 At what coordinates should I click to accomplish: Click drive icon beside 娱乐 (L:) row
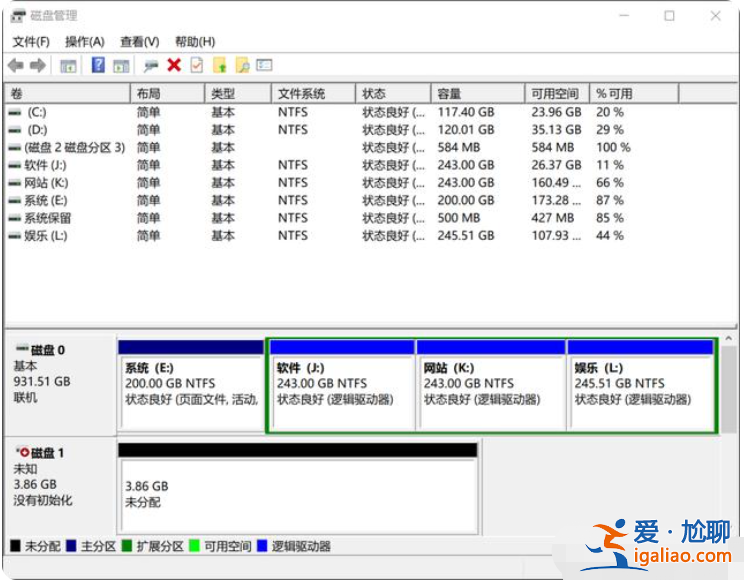click(15, 236)
